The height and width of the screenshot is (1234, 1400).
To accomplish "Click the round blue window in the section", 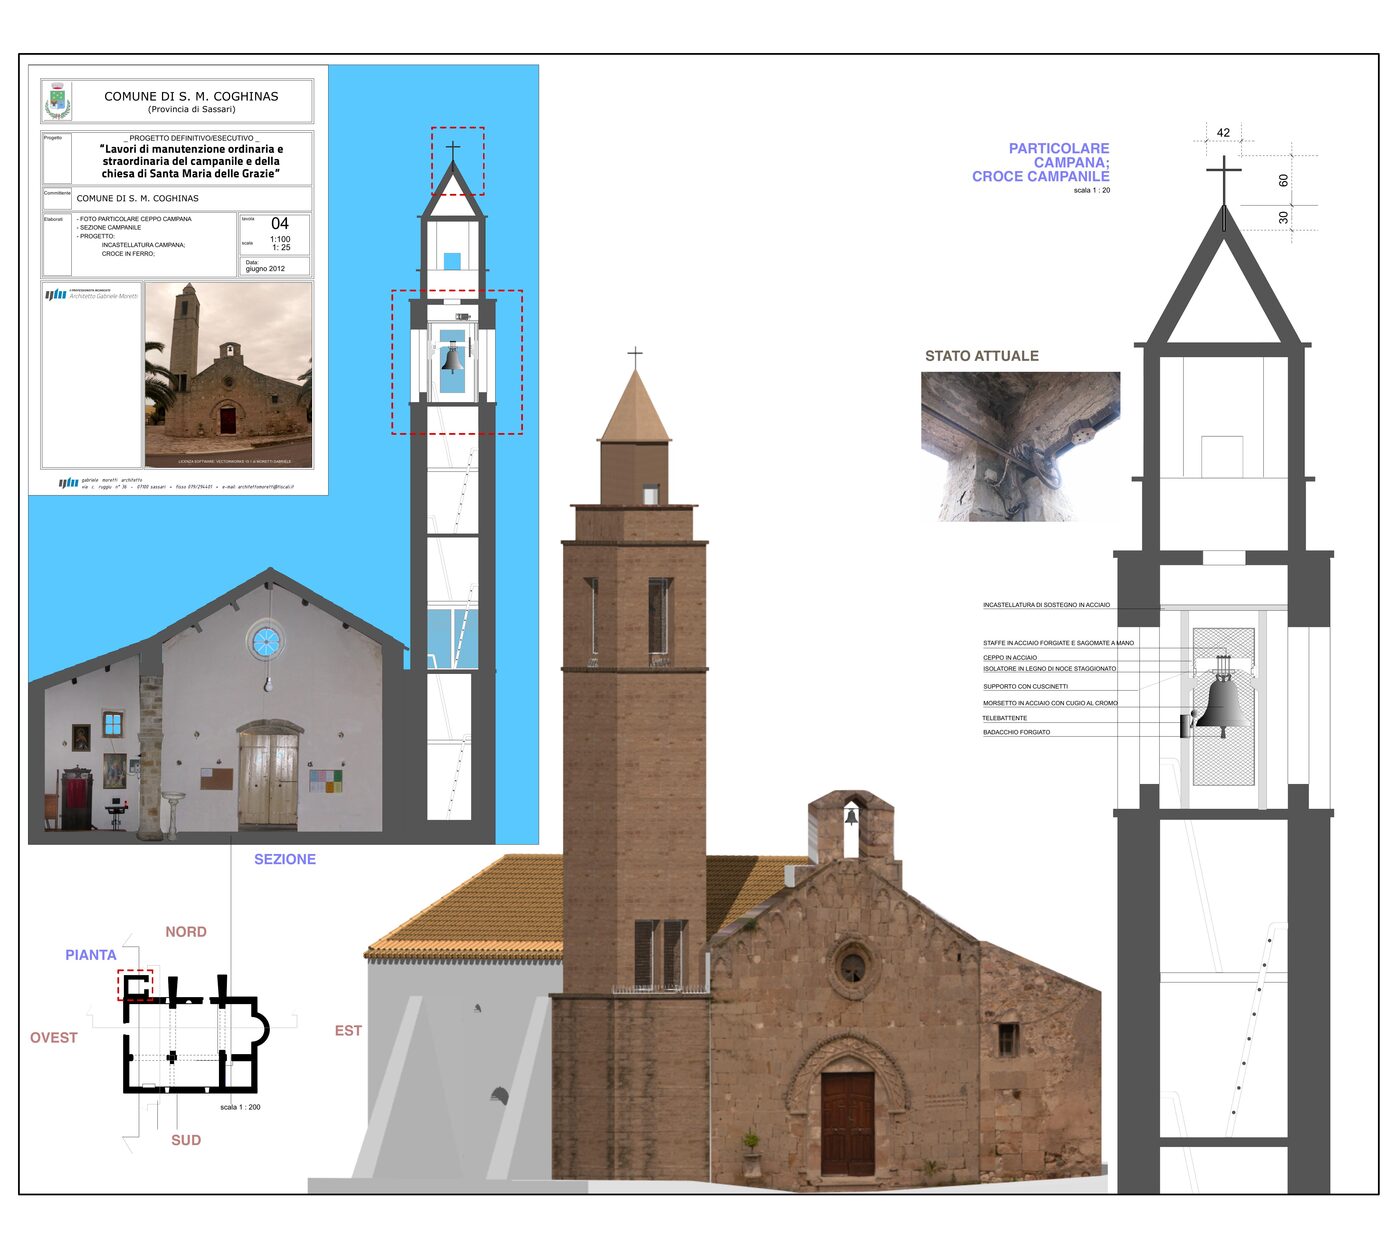I will pos(266,641).
